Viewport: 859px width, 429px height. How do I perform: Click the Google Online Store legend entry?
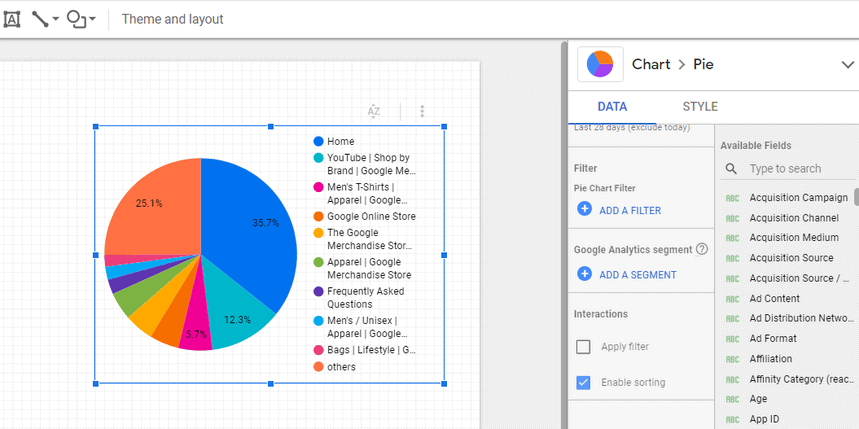[x=364, y=216]
